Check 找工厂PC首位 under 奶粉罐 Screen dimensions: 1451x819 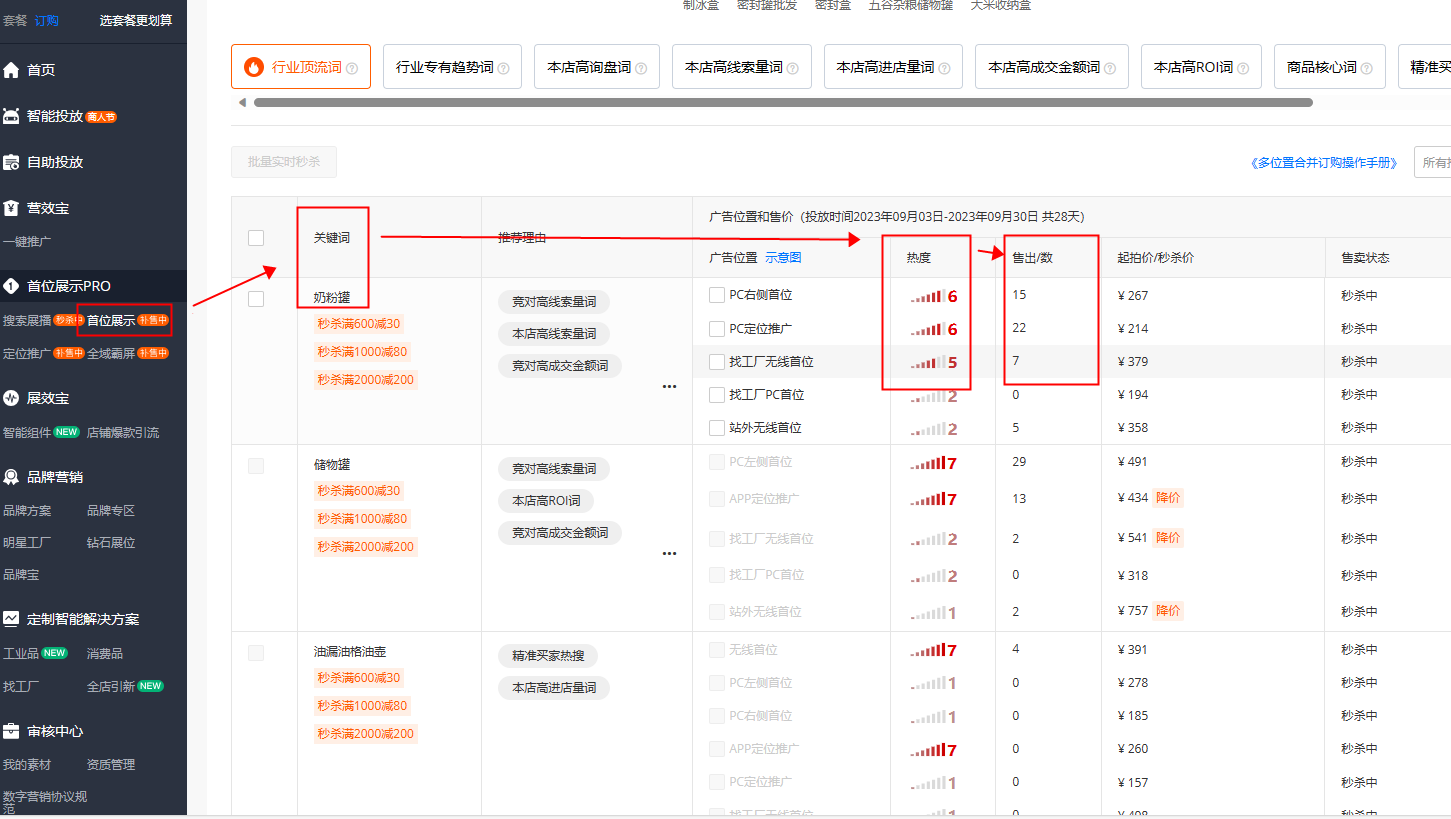[716, 395]
